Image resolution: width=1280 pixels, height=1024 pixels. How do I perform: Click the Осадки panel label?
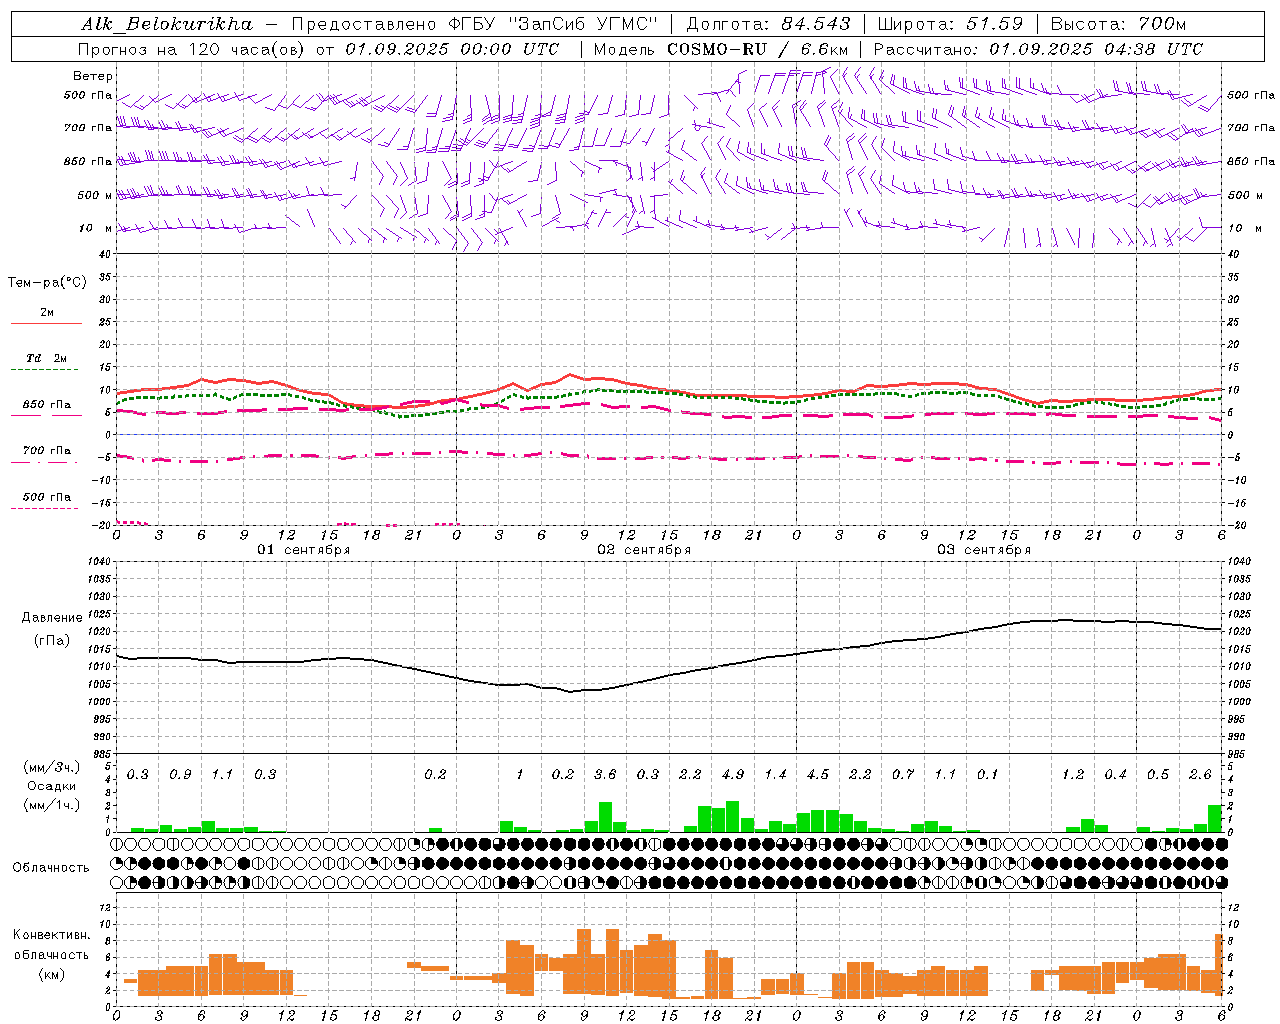pyautogui.click(x=52, y=786)
